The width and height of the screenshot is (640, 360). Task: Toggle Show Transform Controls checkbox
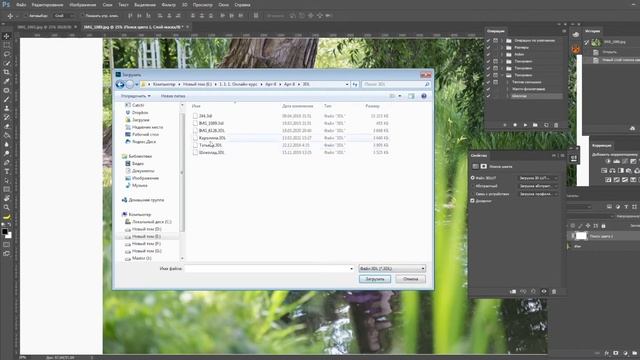pos(82,16)
